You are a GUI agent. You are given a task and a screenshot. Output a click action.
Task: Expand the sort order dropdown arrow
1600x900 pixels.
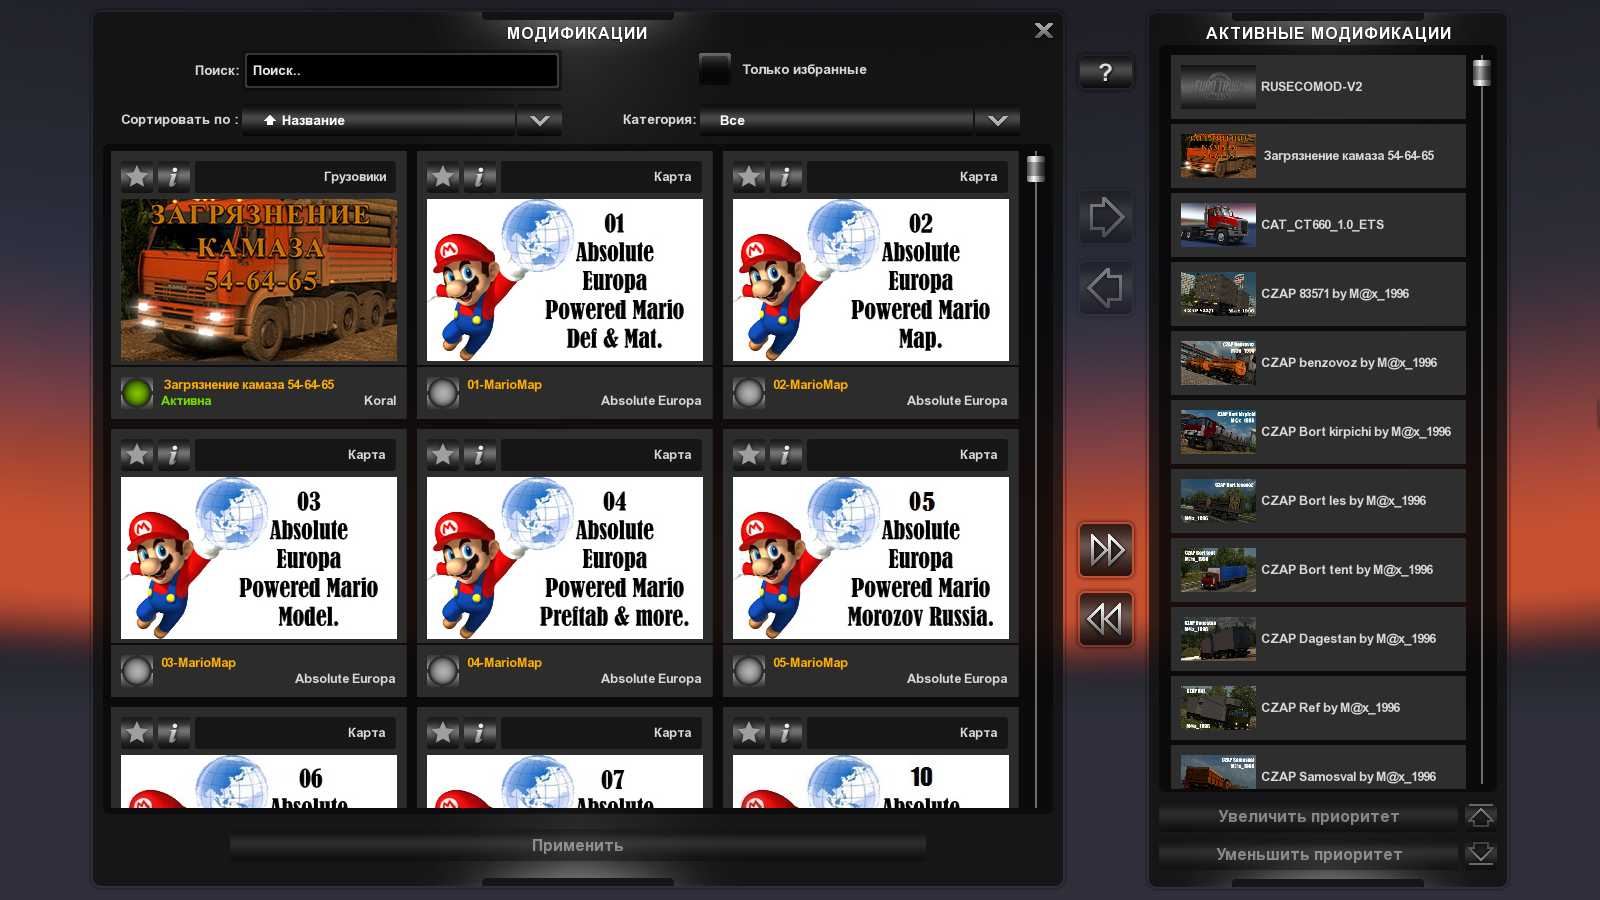(x=540, y=120)
